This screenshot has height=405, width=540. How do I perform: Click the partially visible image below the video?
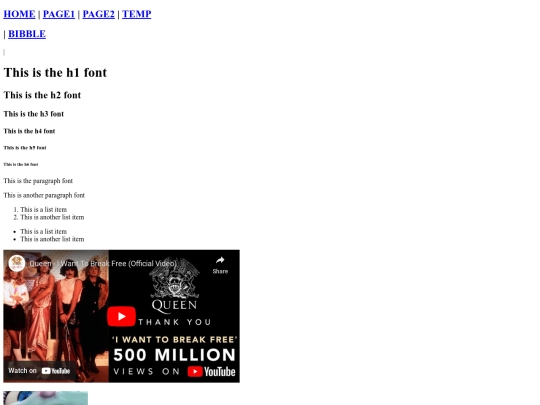pos(45,398)
